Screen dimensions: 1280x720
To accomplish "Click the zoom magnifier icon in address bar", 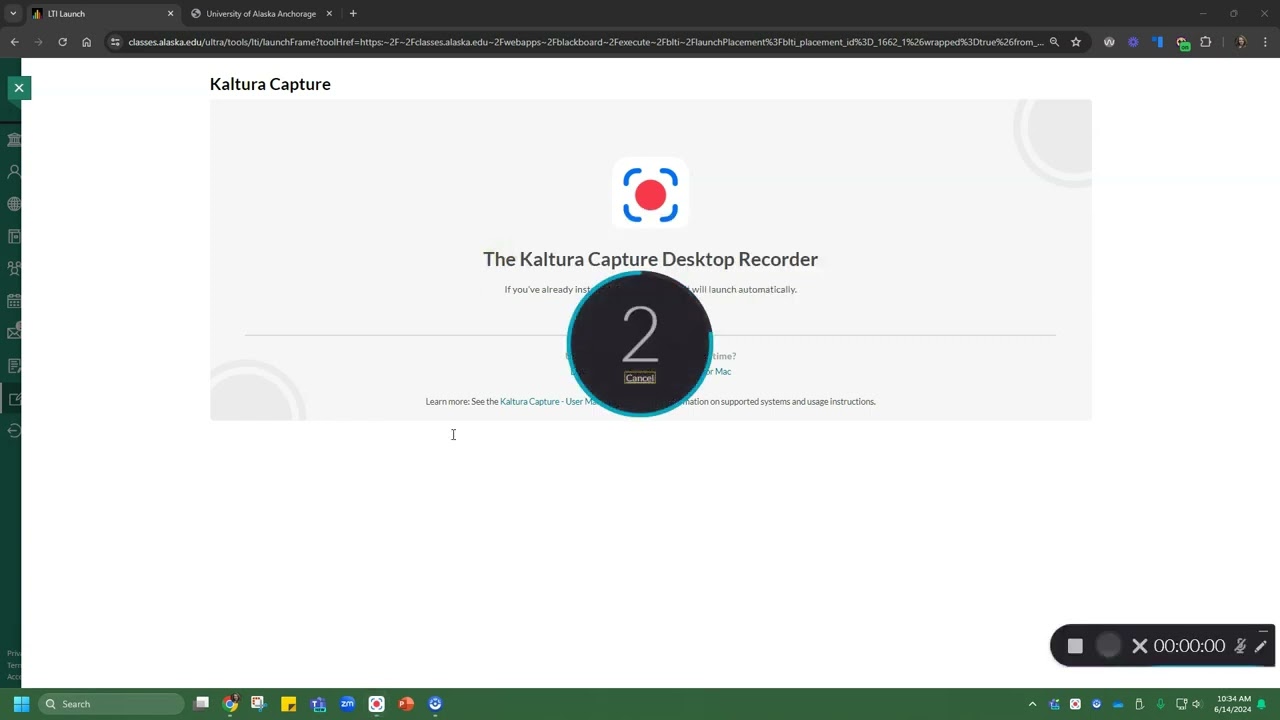I will click(1054, 42).
